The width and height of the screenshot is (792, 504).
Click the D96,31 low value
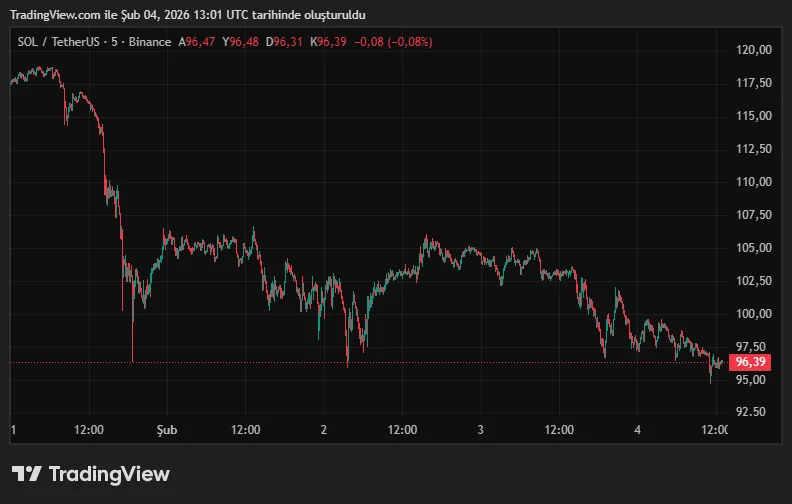(x=286, y=42)
